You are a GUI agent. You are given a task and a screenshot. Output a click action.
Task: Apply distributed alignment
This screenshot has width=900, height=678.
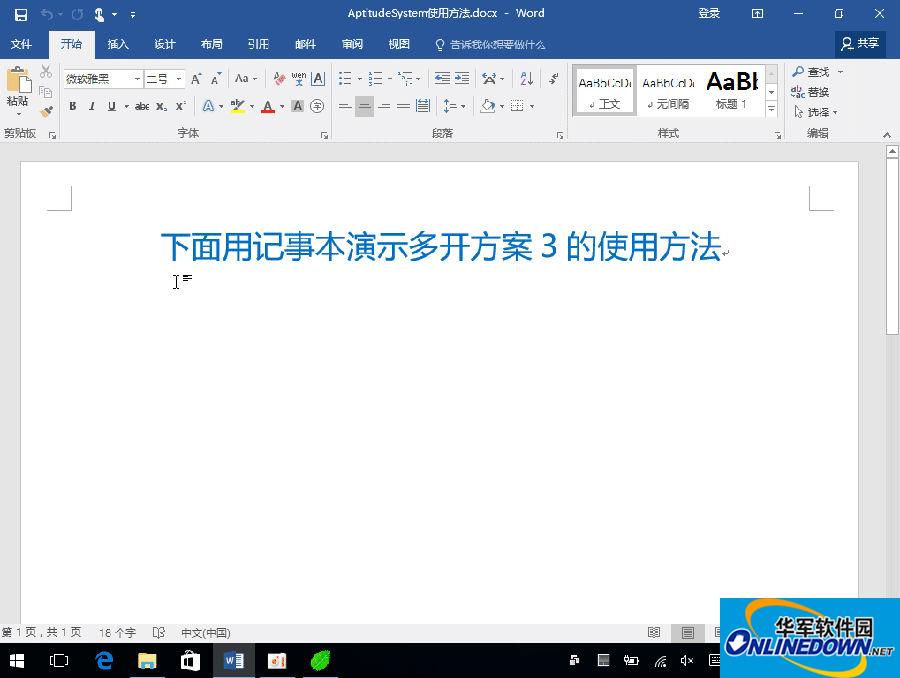[x=423, y=106]
